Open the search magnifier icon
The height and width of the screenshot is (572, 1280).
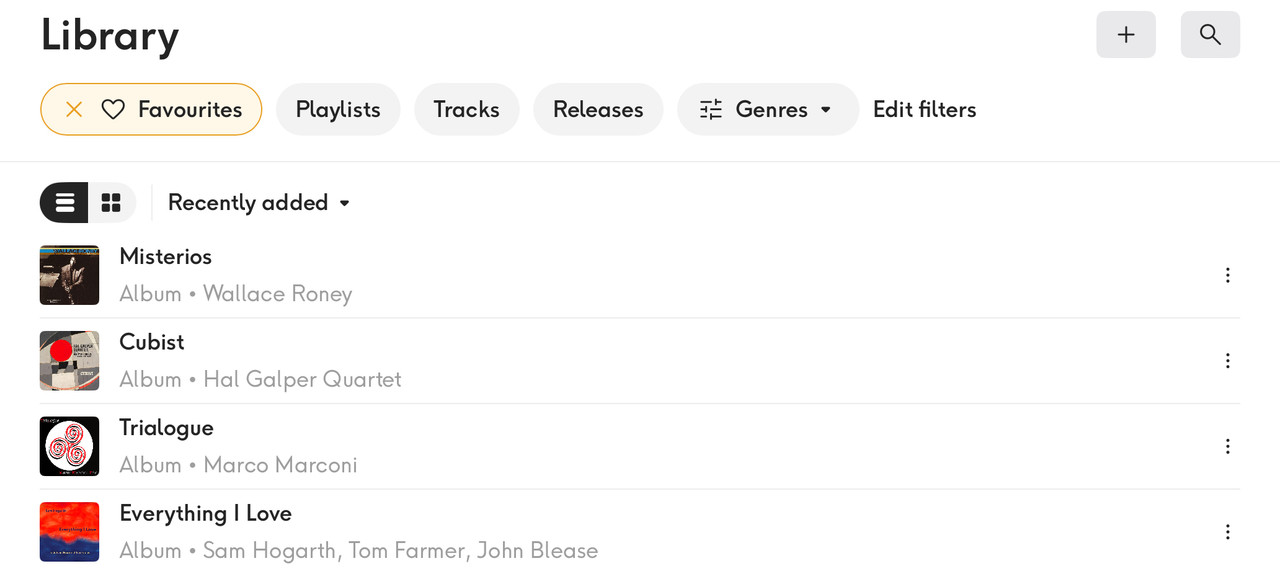tap(1210, 35)
